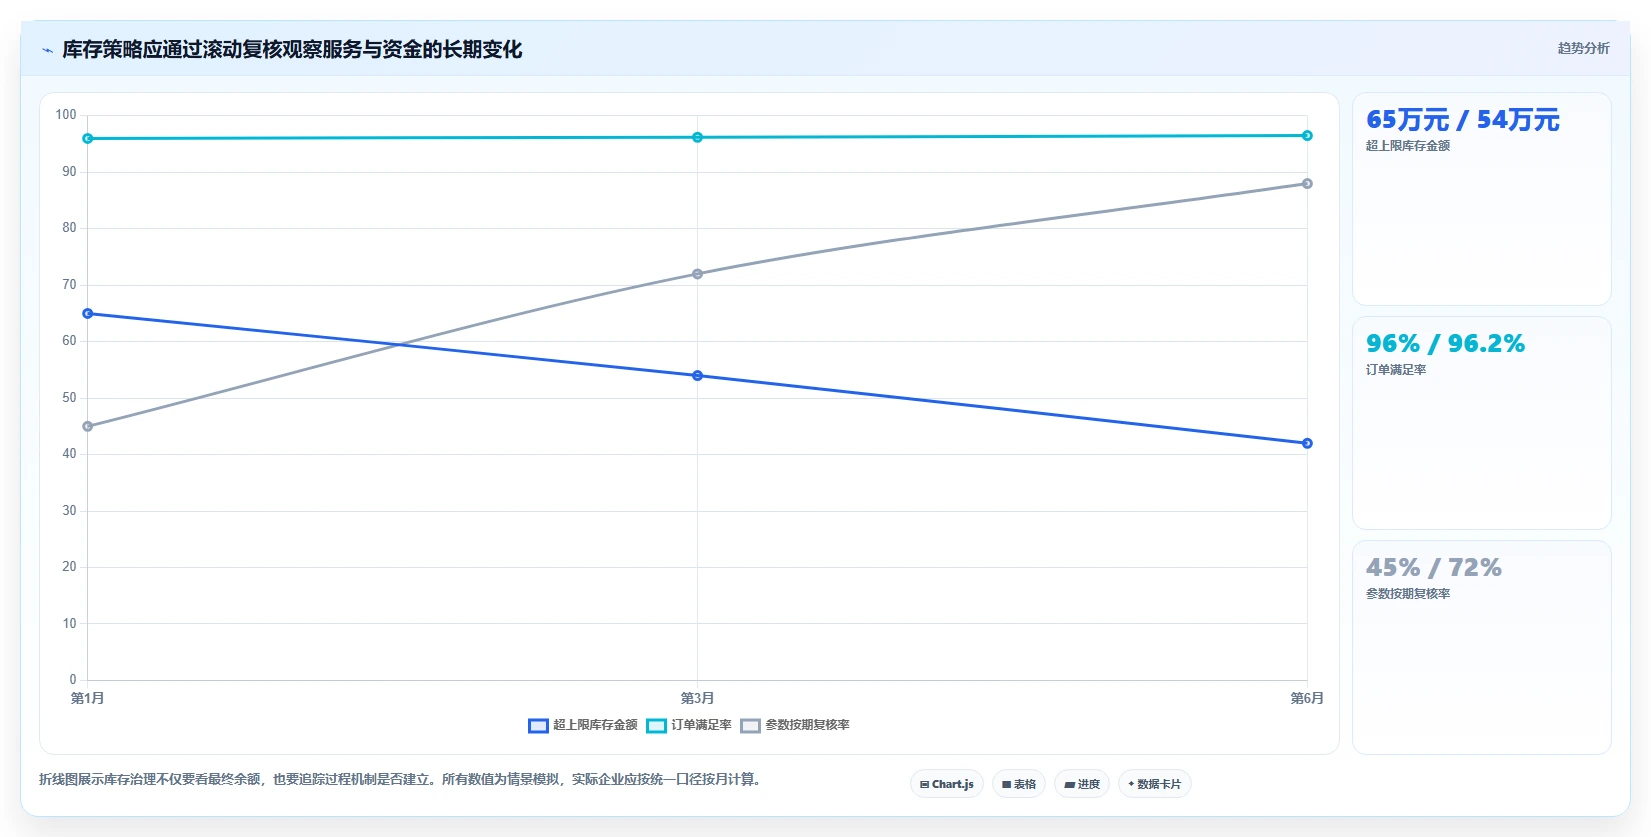
Task: Click the y-axis label 50
Action: 69,398
